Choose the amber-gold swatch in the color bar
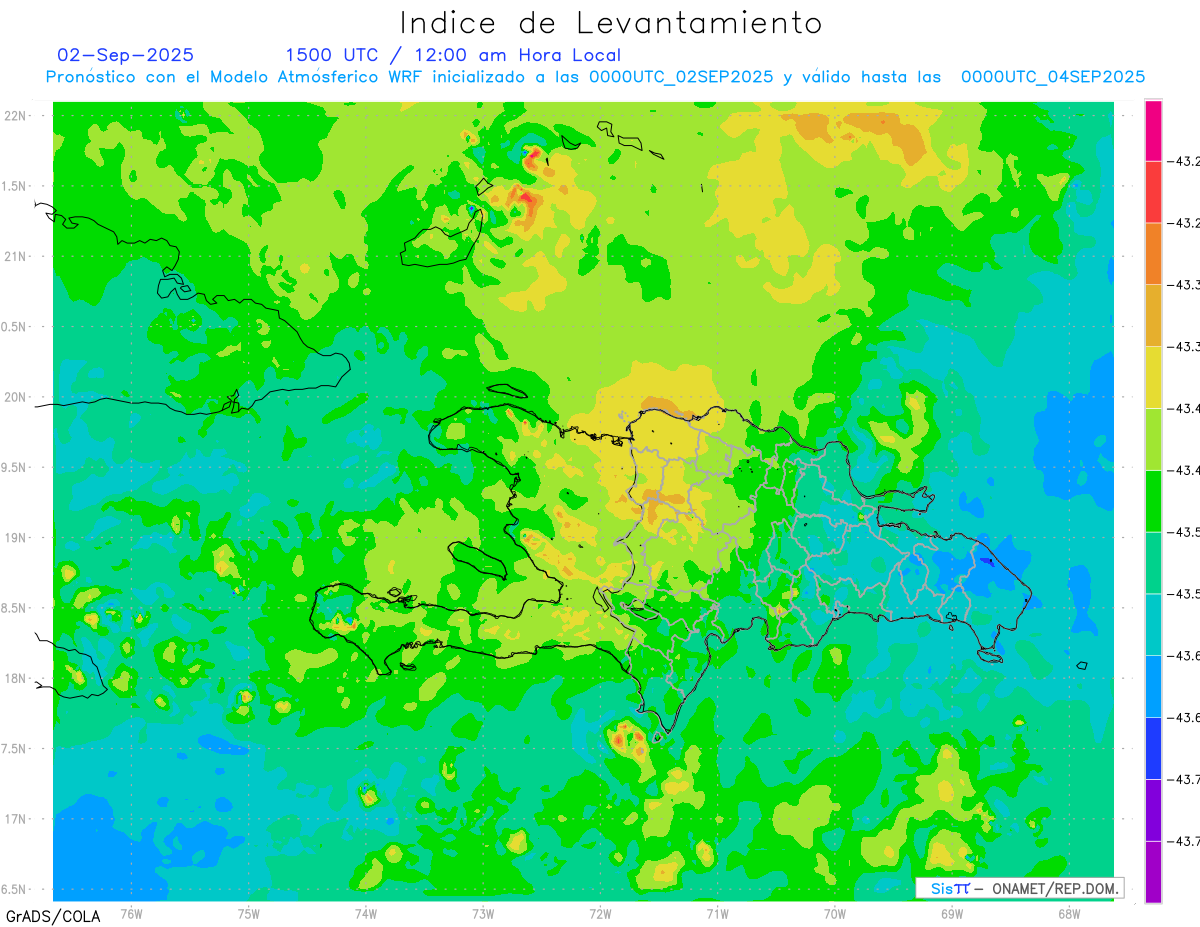 [1153, 315]
